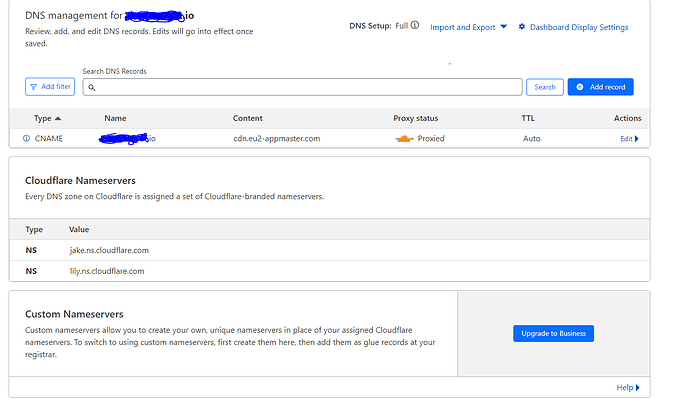Click the Add record button
The height and width of the screenshot is (410, 690).
pyautogui.click(x=600, y=87)
